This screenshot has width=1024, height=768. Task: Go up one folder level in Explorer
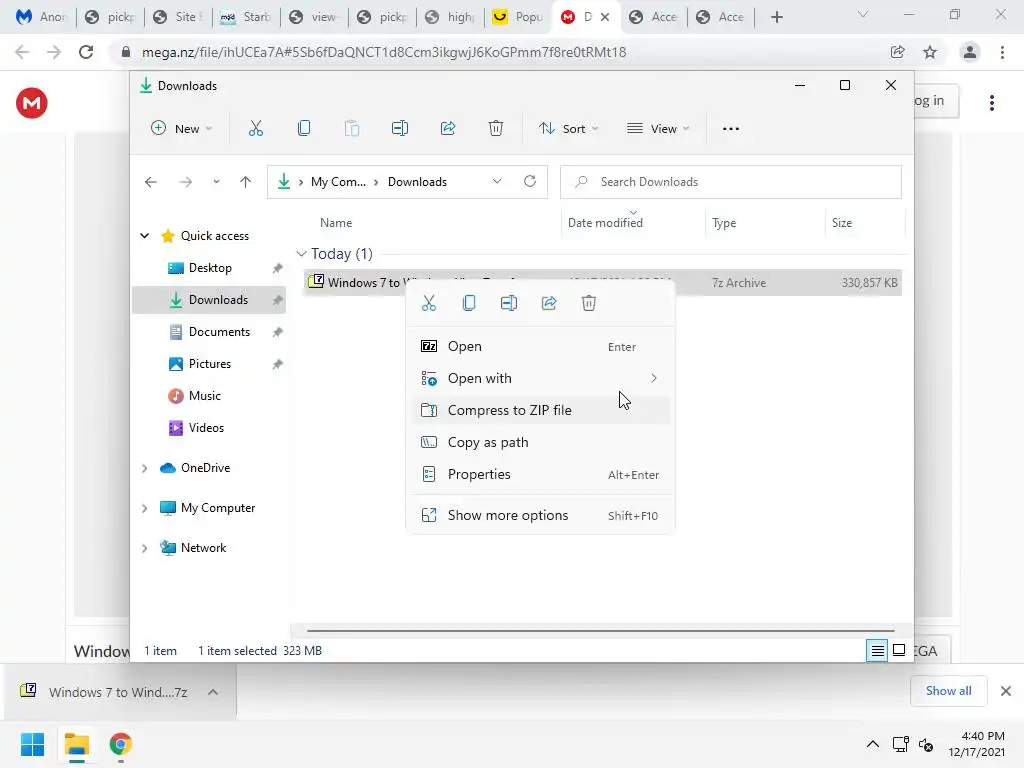(x=246, y=182)
